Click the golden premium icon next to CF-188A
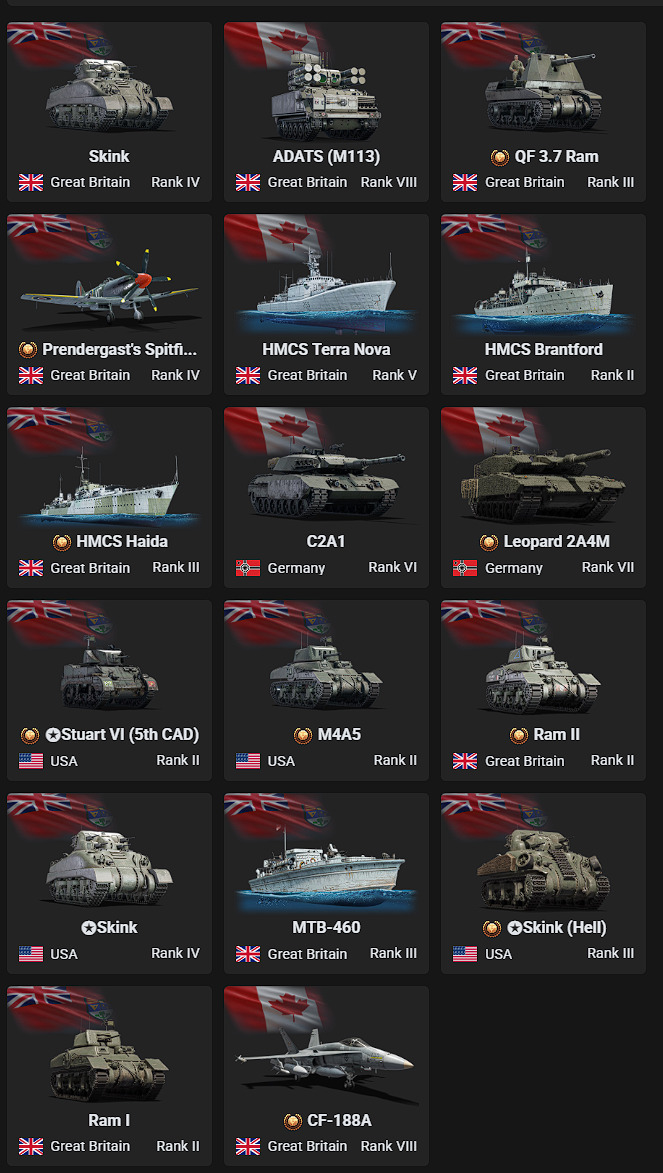This screenshot has height=1173, width=663. click(293, 1121)
